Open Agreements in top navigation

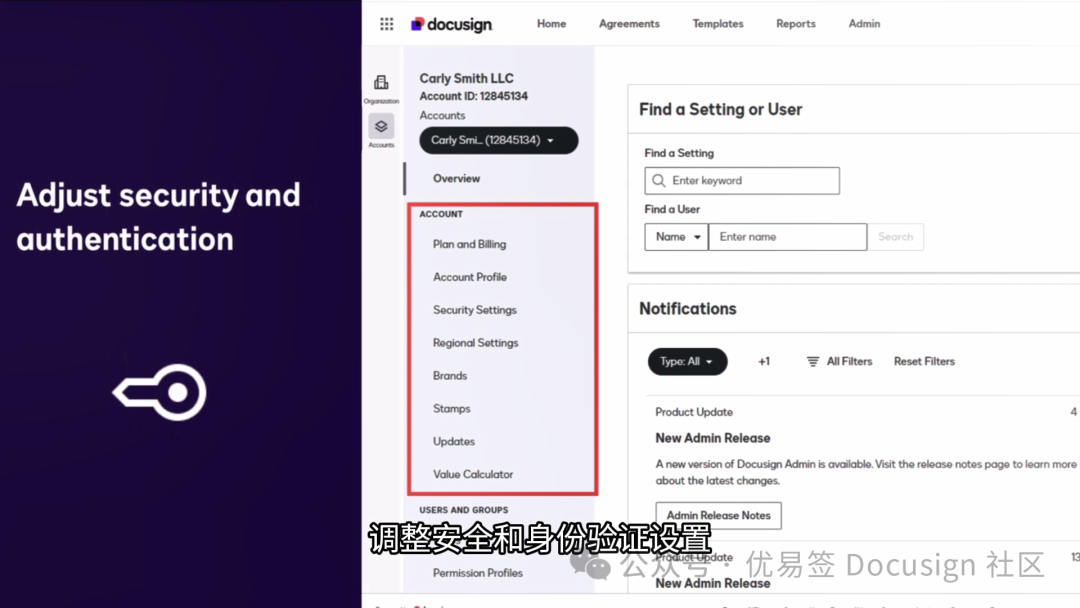click(629, 23)
